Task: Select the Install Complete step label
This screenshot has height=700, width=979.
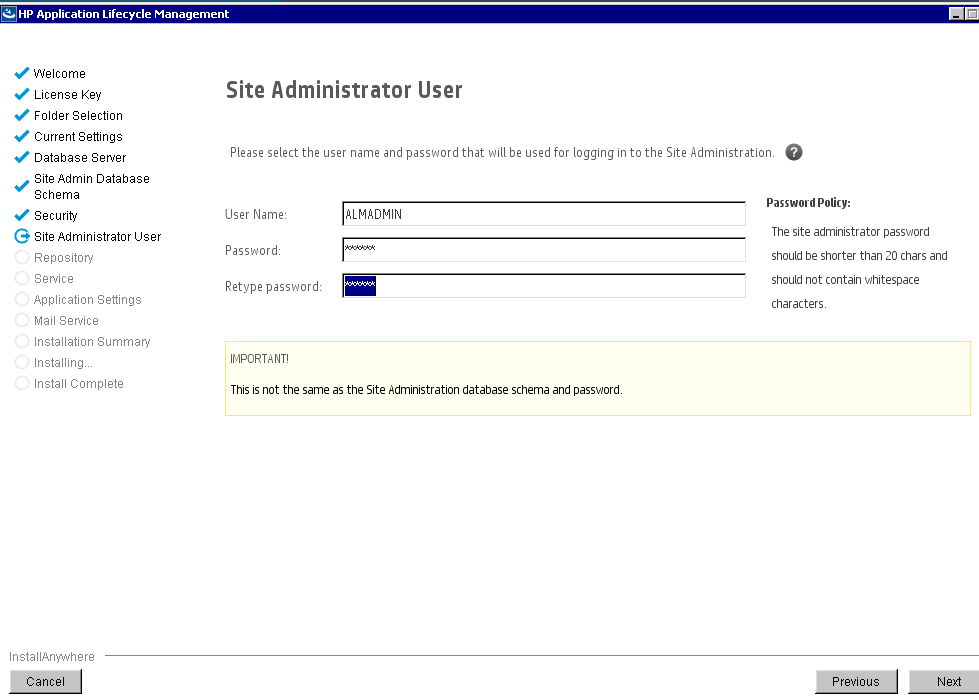Action: click(x=79, y=383)
